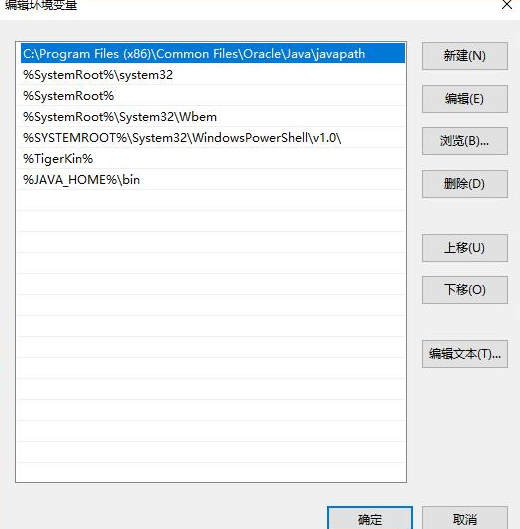Click the 新建(N) button
This screenshot has width=520, height=529.
click(x=465, y=56)
